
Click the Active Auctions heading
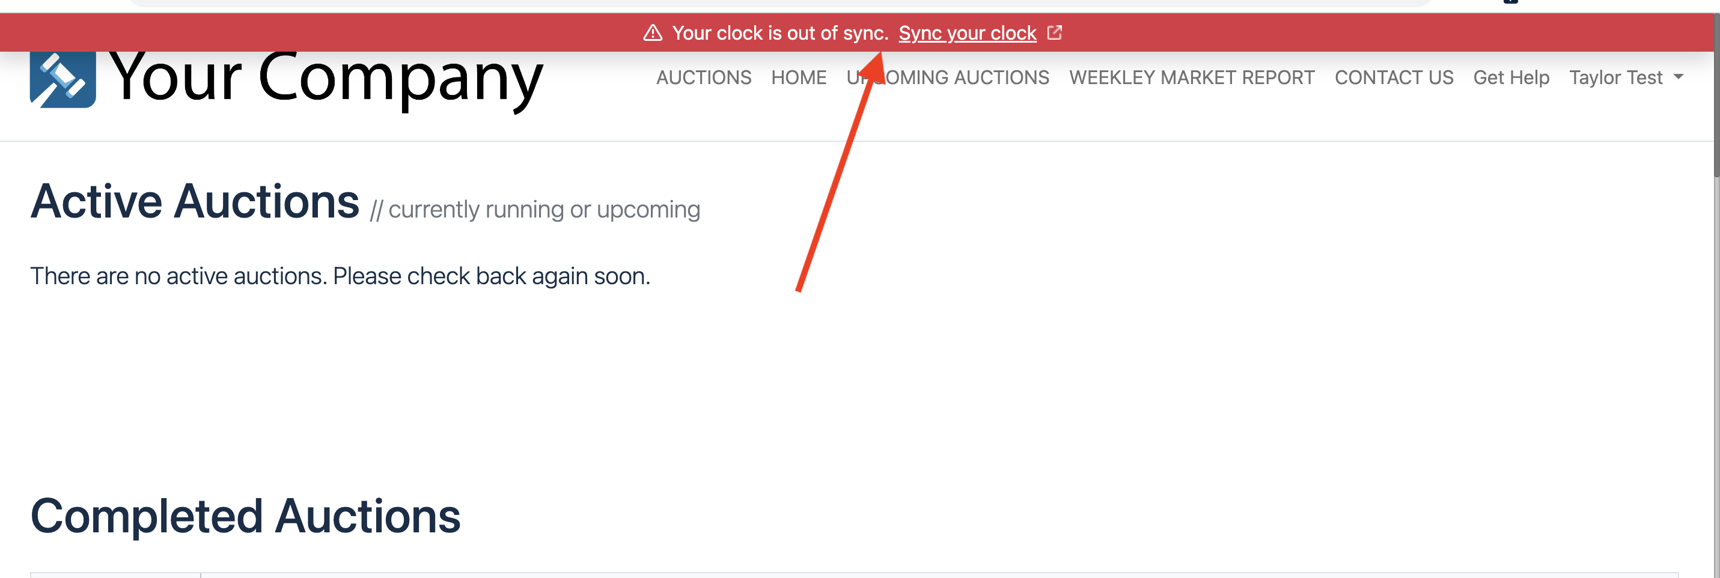195,202
